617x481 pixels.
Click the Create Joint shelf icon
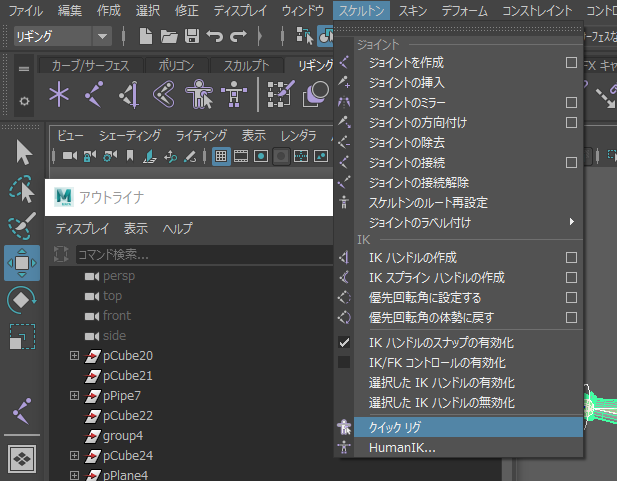pyautogui.click(x=94, y=94)
